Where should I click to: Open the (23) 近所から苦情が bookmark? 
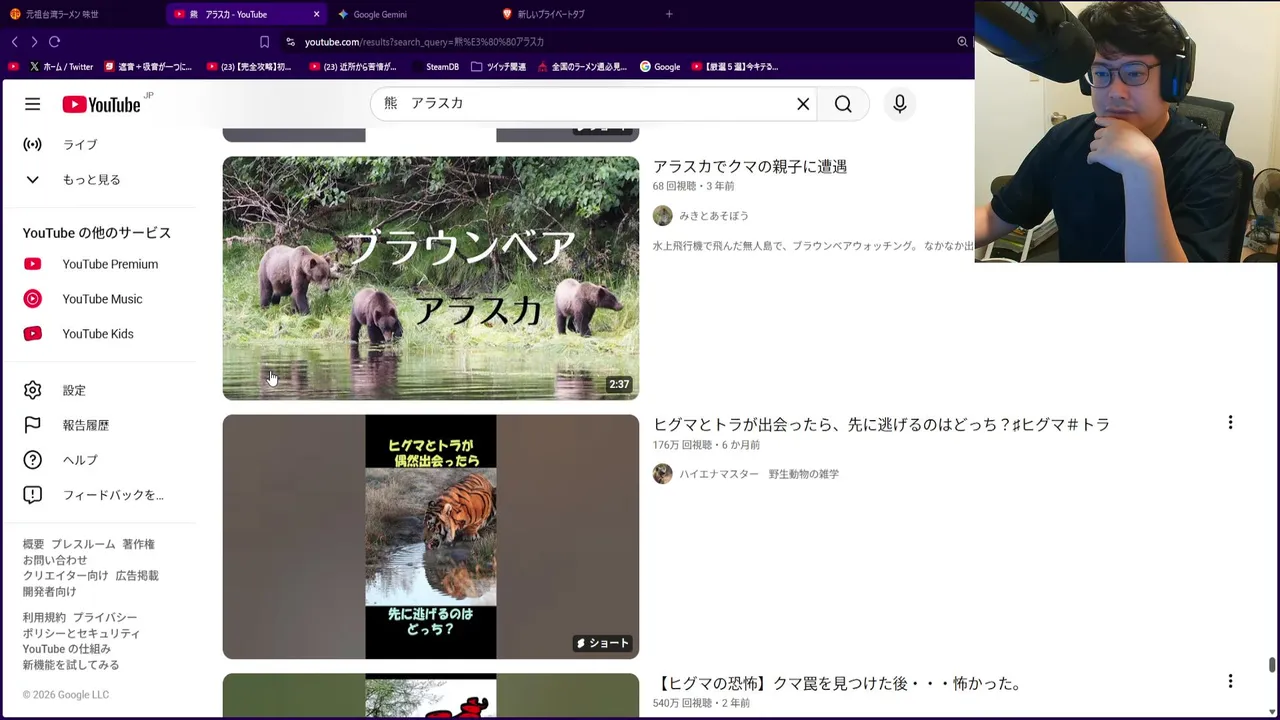pyautogui.click(x=353, y=67)
